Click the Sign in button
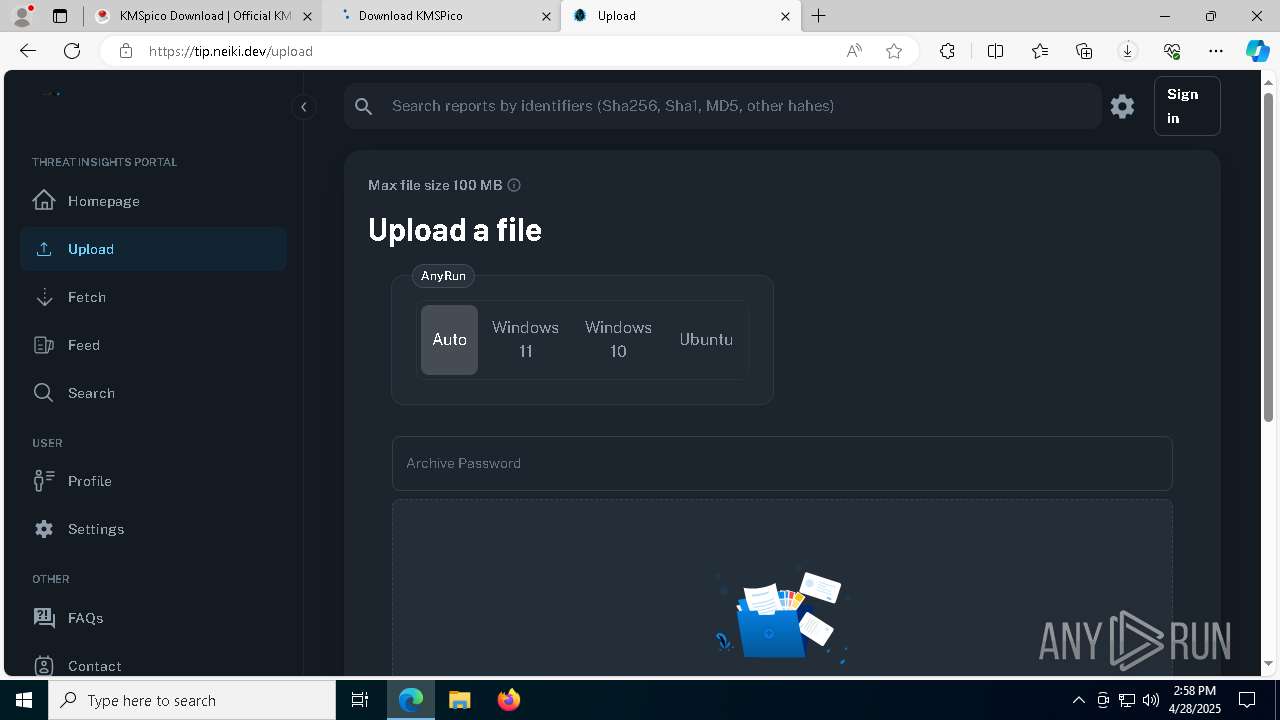The image size is (1280, 720). [1187, 106]
